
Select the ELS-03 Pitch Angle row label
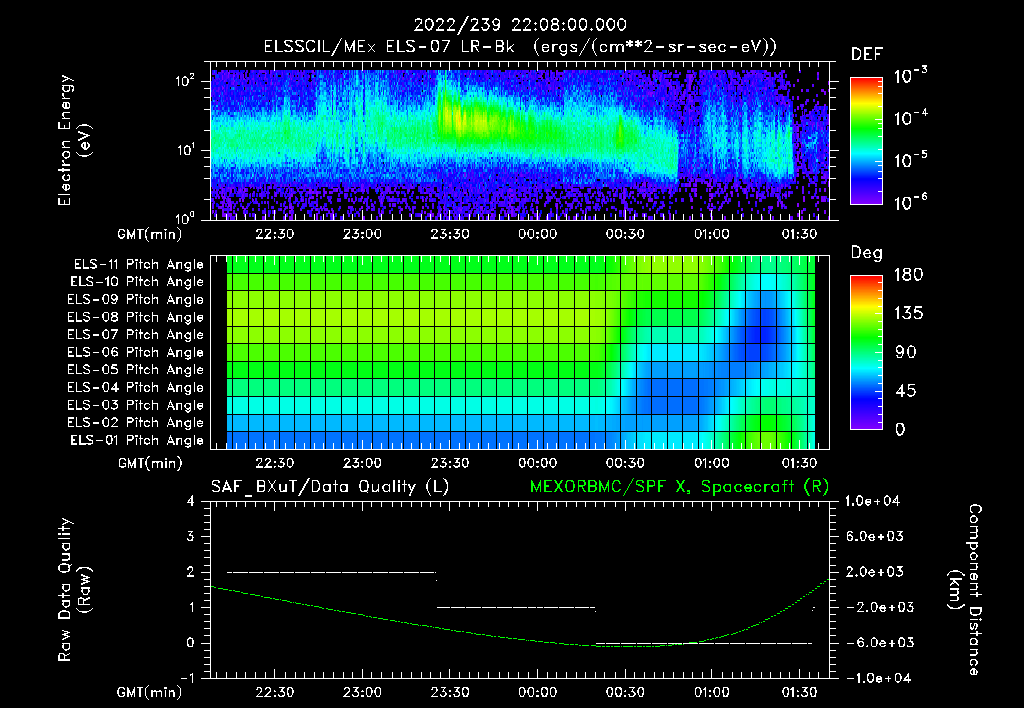136,405
